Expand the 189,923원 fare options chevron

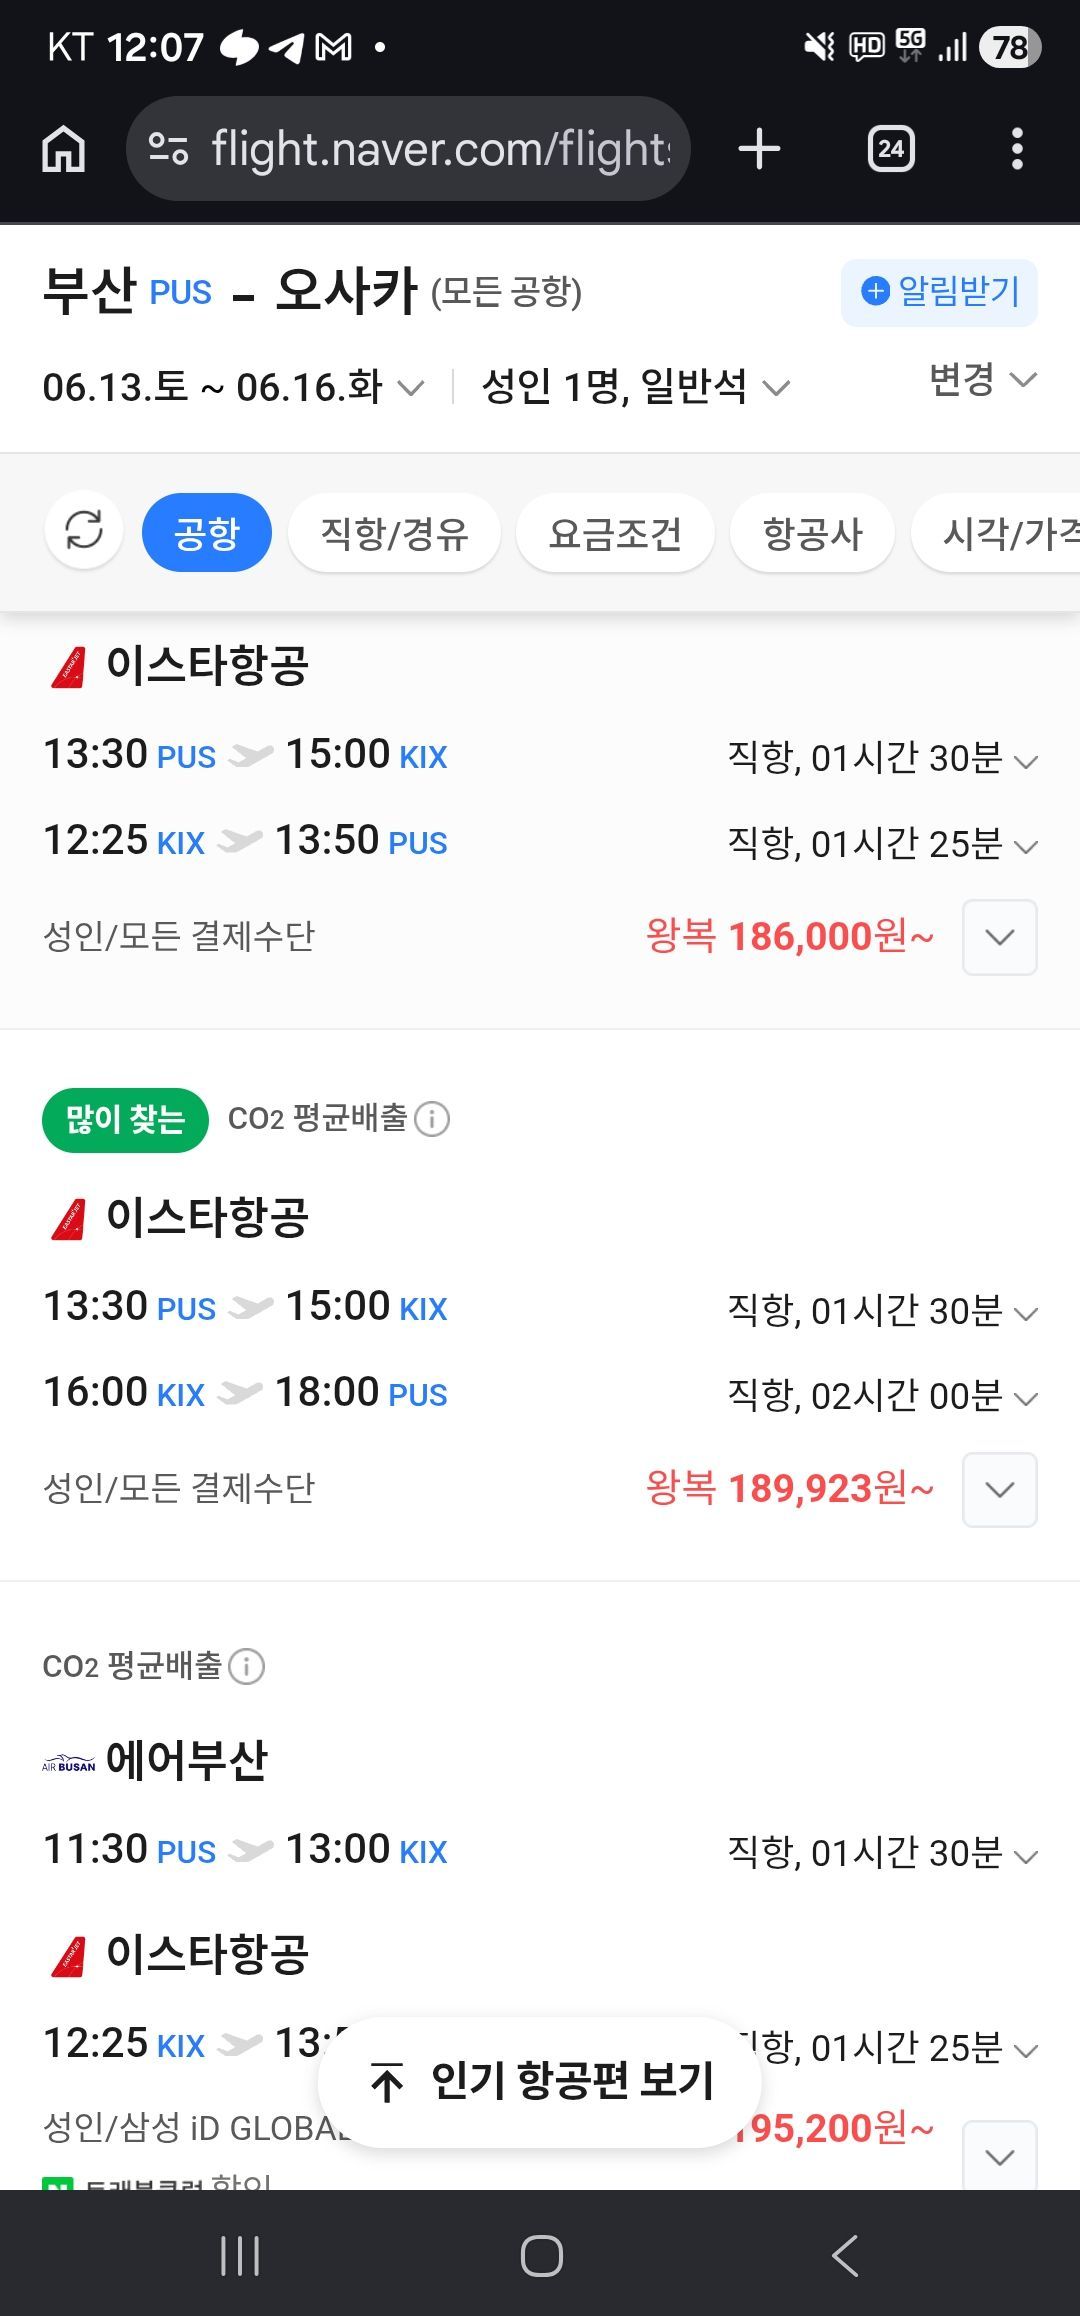pyautogui.click(x=1000, y=1490)
